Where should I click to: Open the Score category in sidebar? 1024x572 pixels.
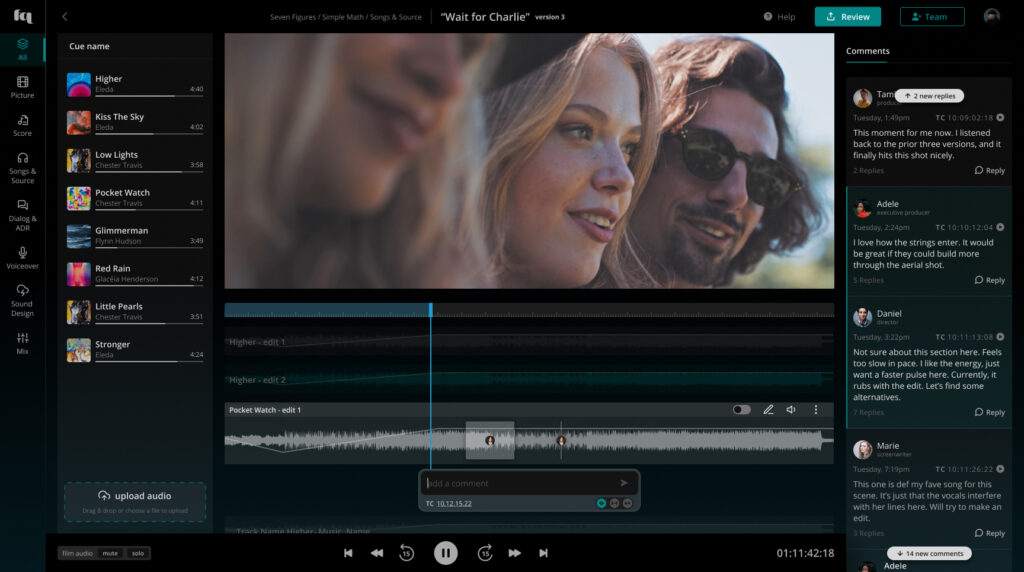pos(22,125)
